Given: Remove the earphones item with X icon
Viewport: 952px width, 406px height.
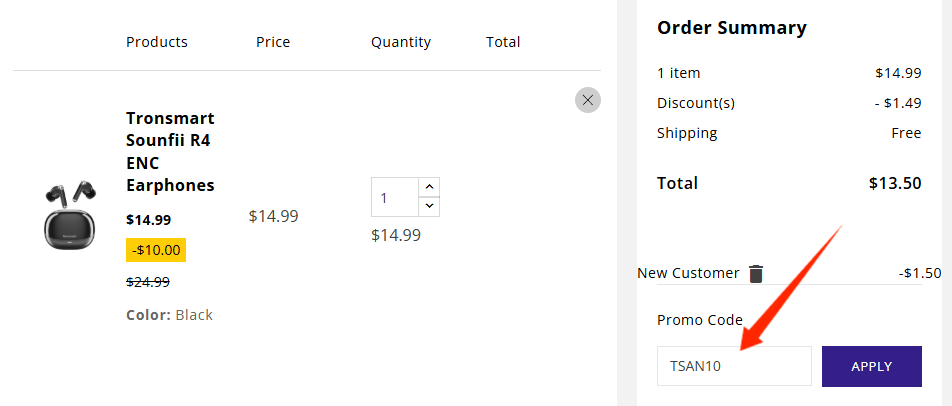Looking at the screenshot, I should 588,100.
